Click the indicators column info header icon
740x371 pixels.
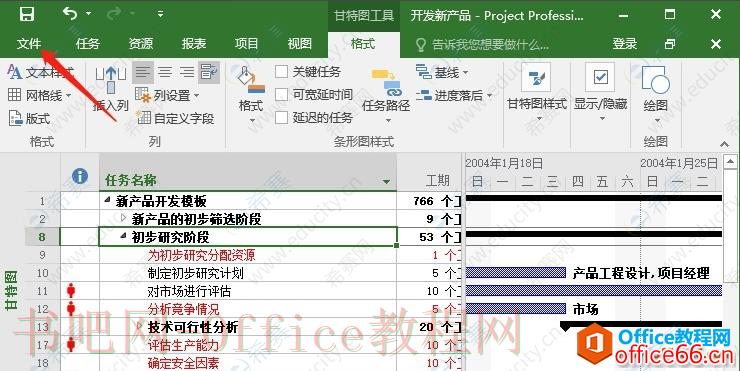click(80, 177)
